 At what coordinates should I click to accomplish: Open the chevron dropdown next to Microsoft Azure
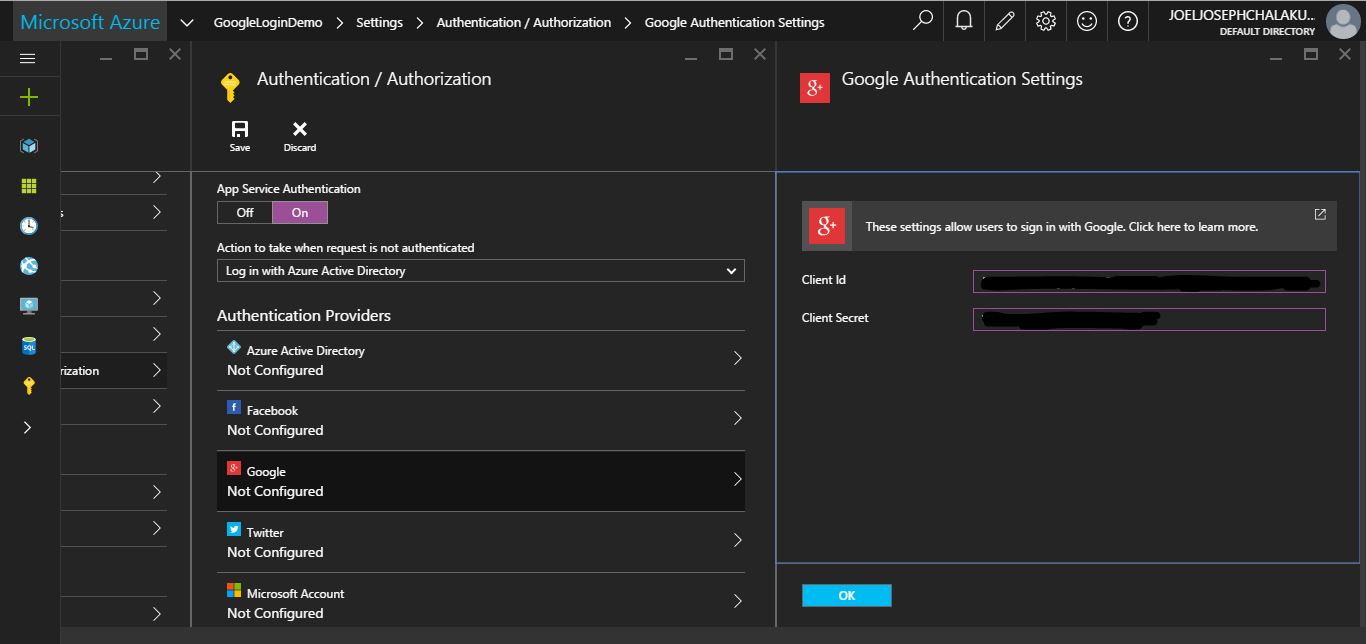click(x=187, y=22)
